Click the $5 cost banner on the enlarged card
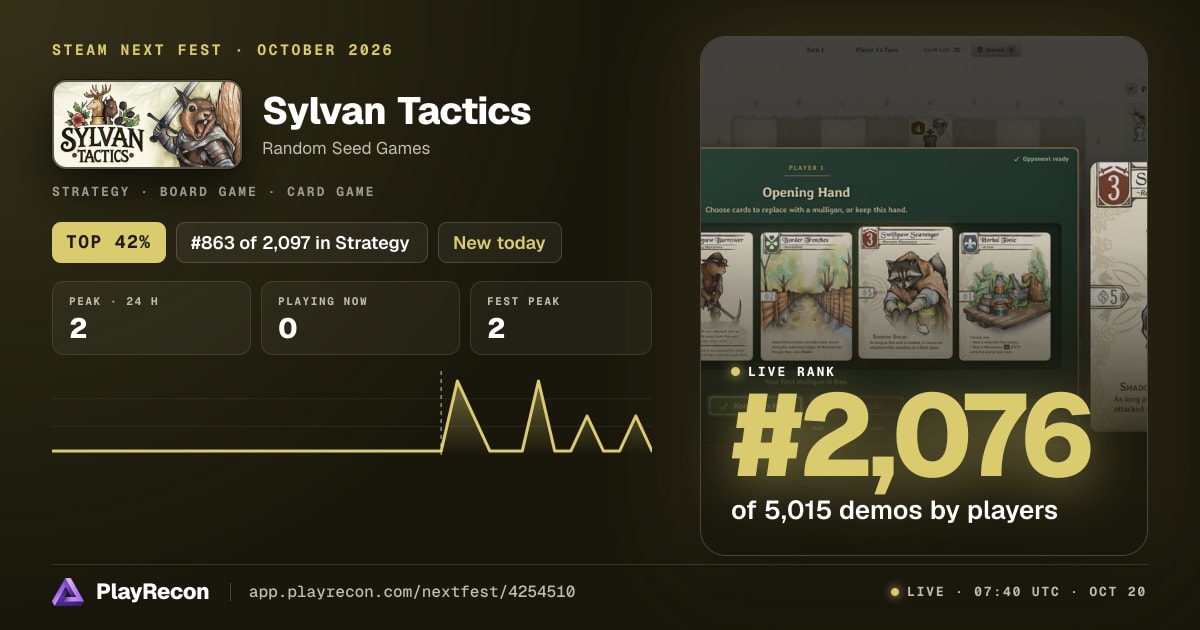Screen dimensions: 1200x630 1111,297
